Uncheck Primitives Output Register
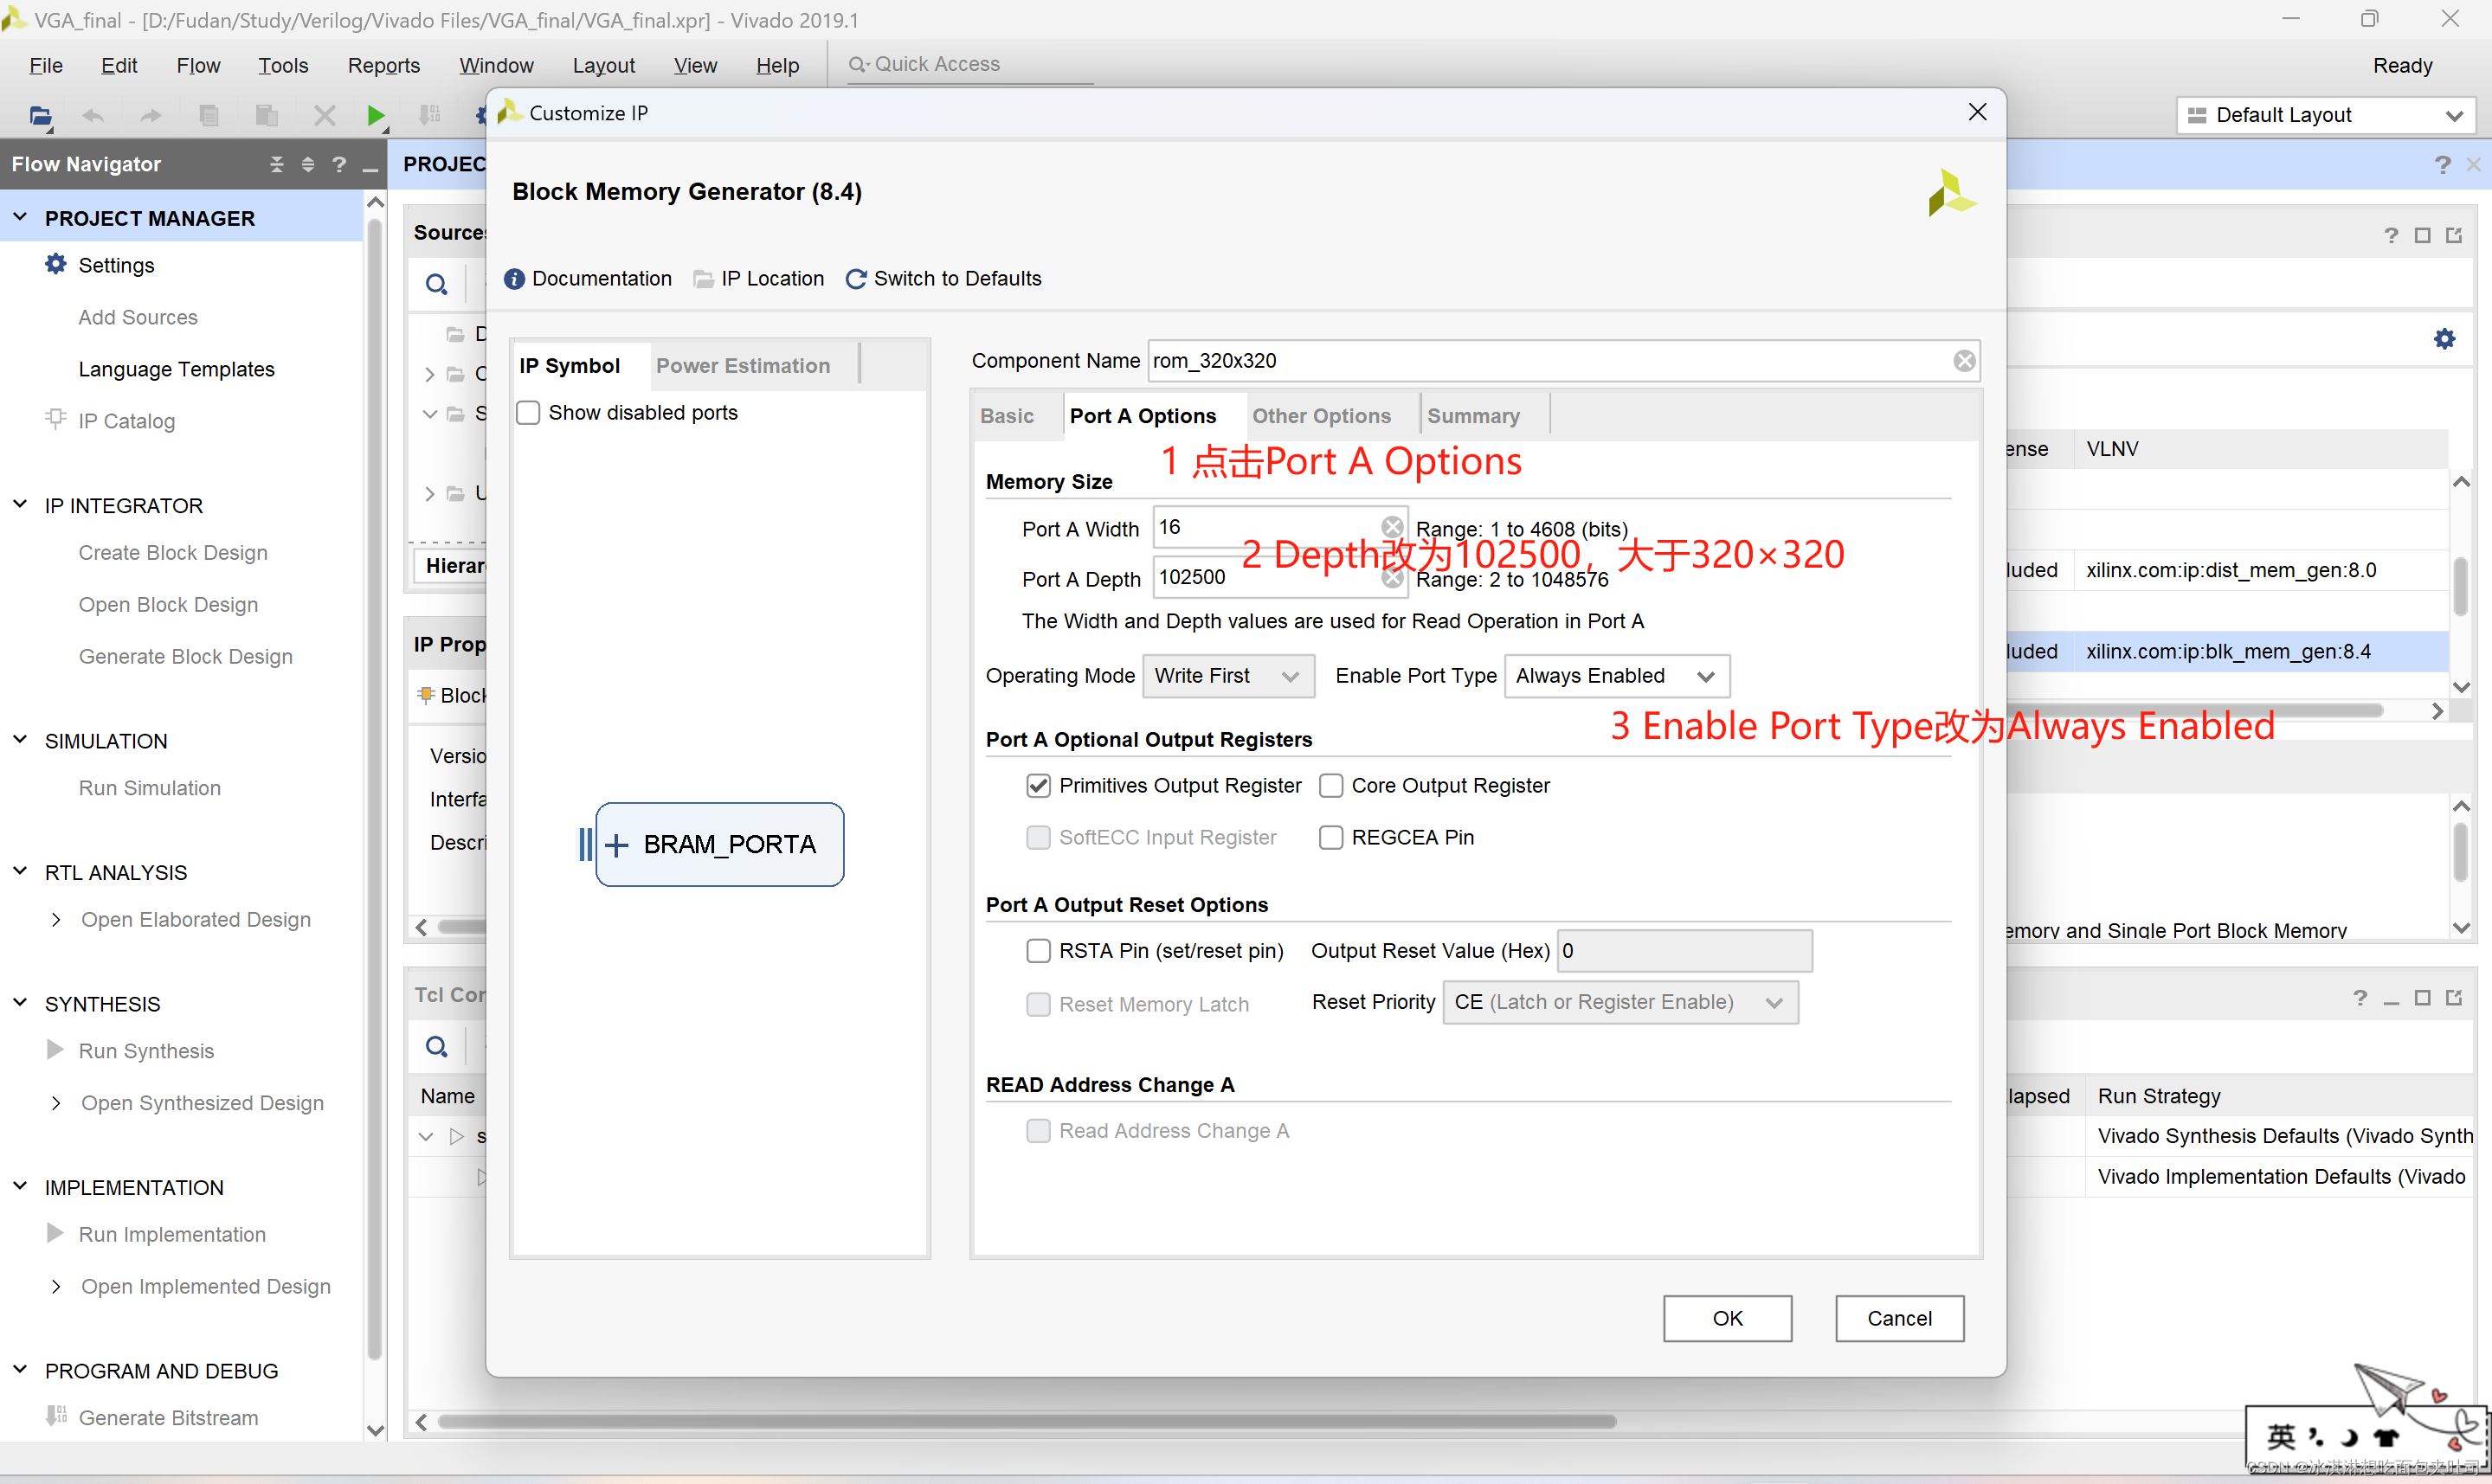This screenshot has width=2492, height=1484. coord(1038,785)
